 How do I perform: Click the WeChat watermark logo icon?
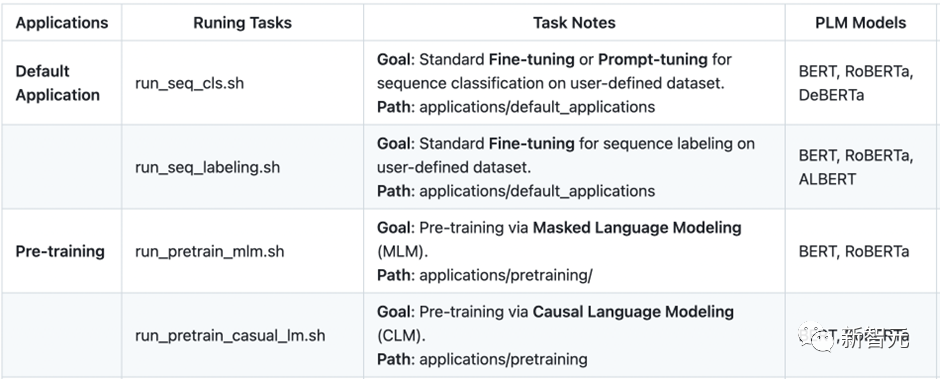[x=815, y=337]
